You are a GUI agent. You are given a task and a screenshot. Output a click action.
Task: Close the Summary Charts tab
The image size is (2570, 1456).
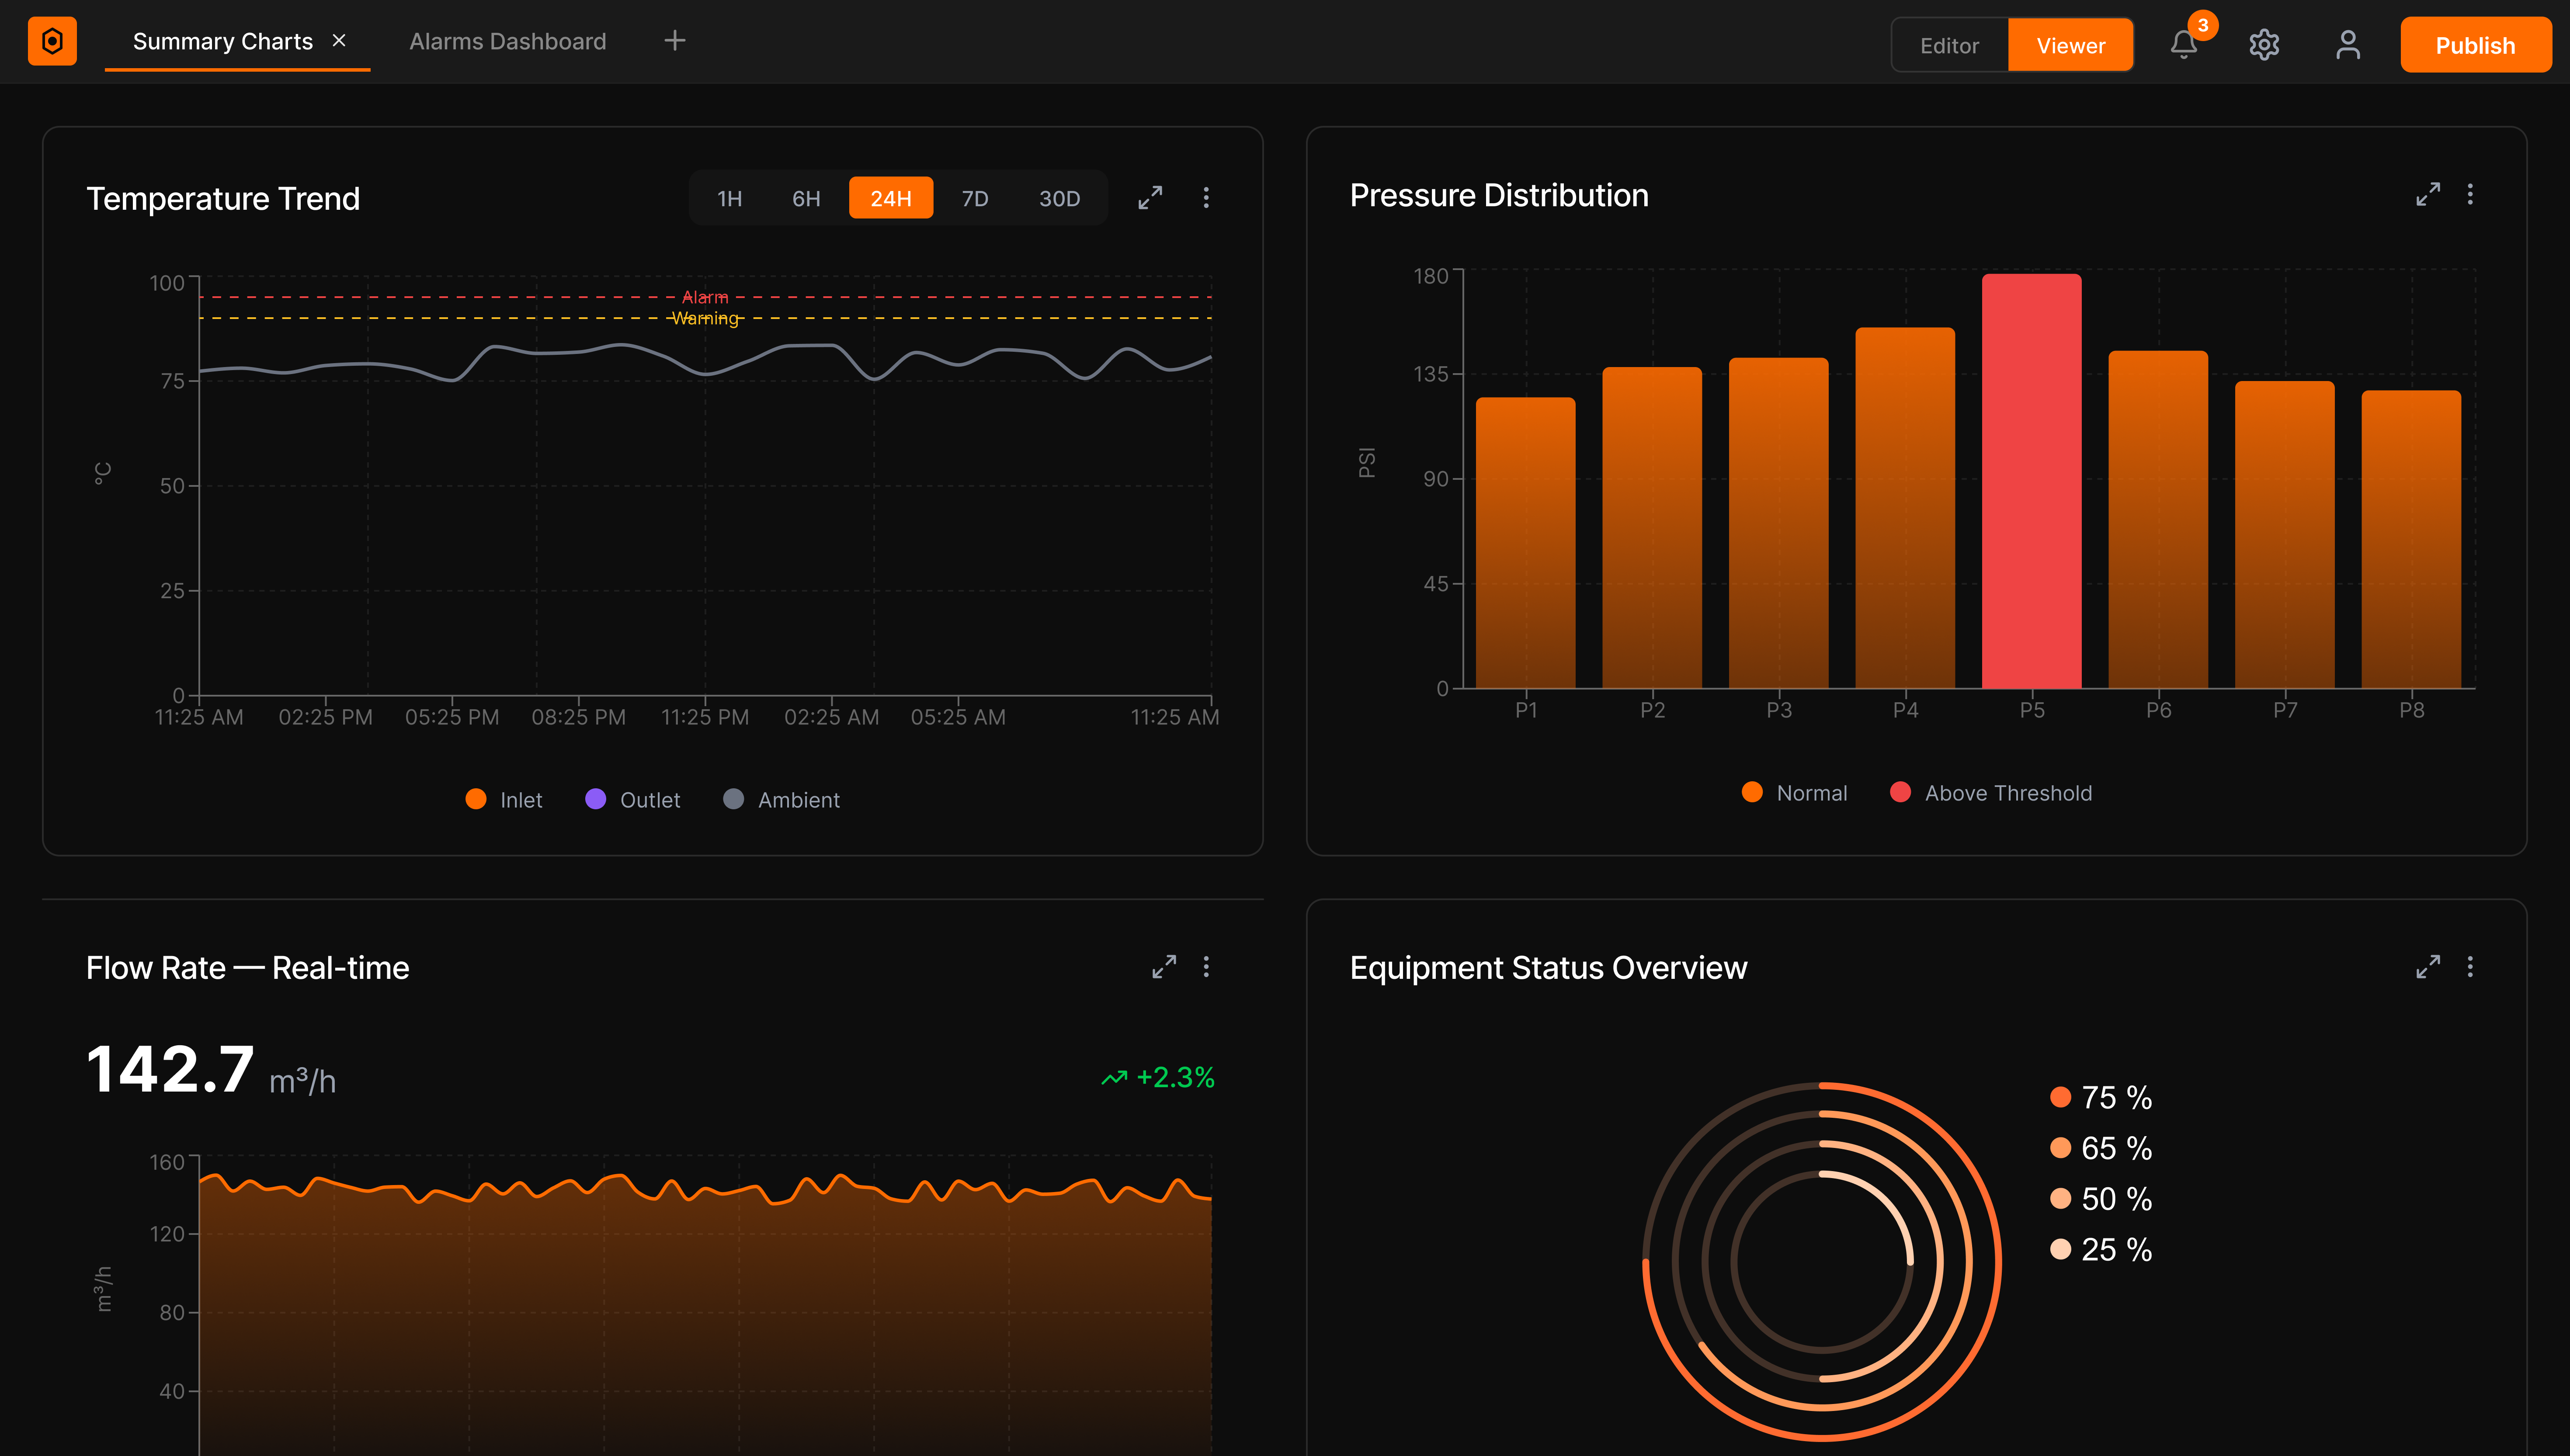click(339, 41)
